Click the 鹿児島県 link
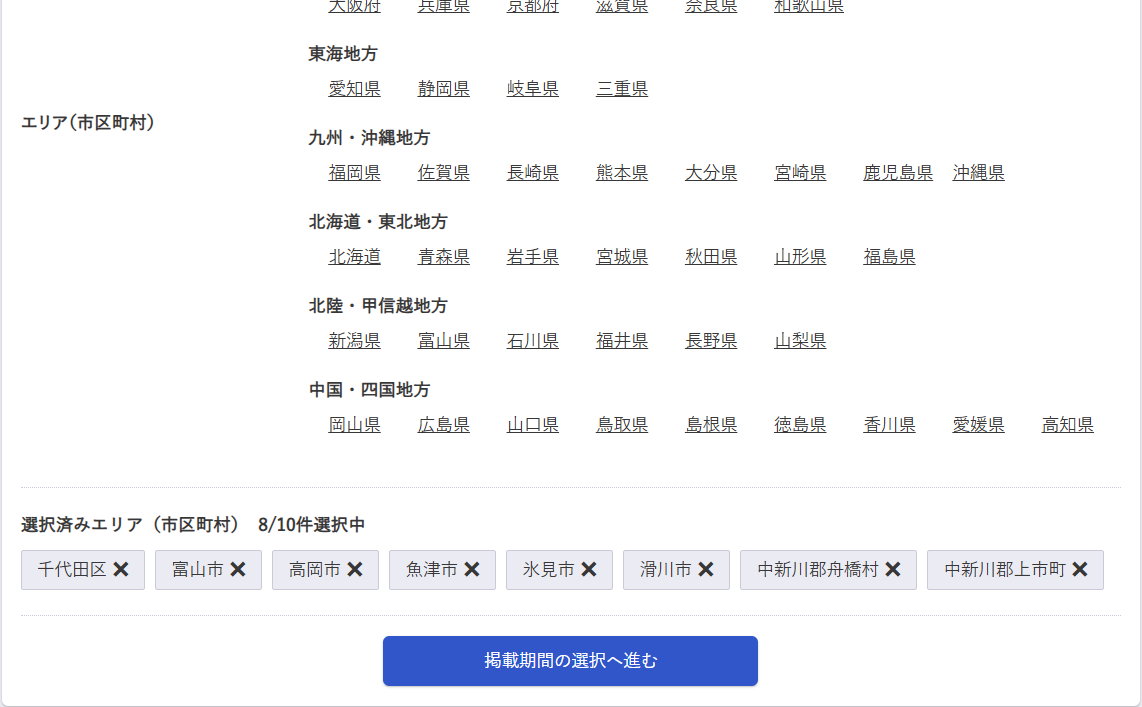 [x=898, y=173]
